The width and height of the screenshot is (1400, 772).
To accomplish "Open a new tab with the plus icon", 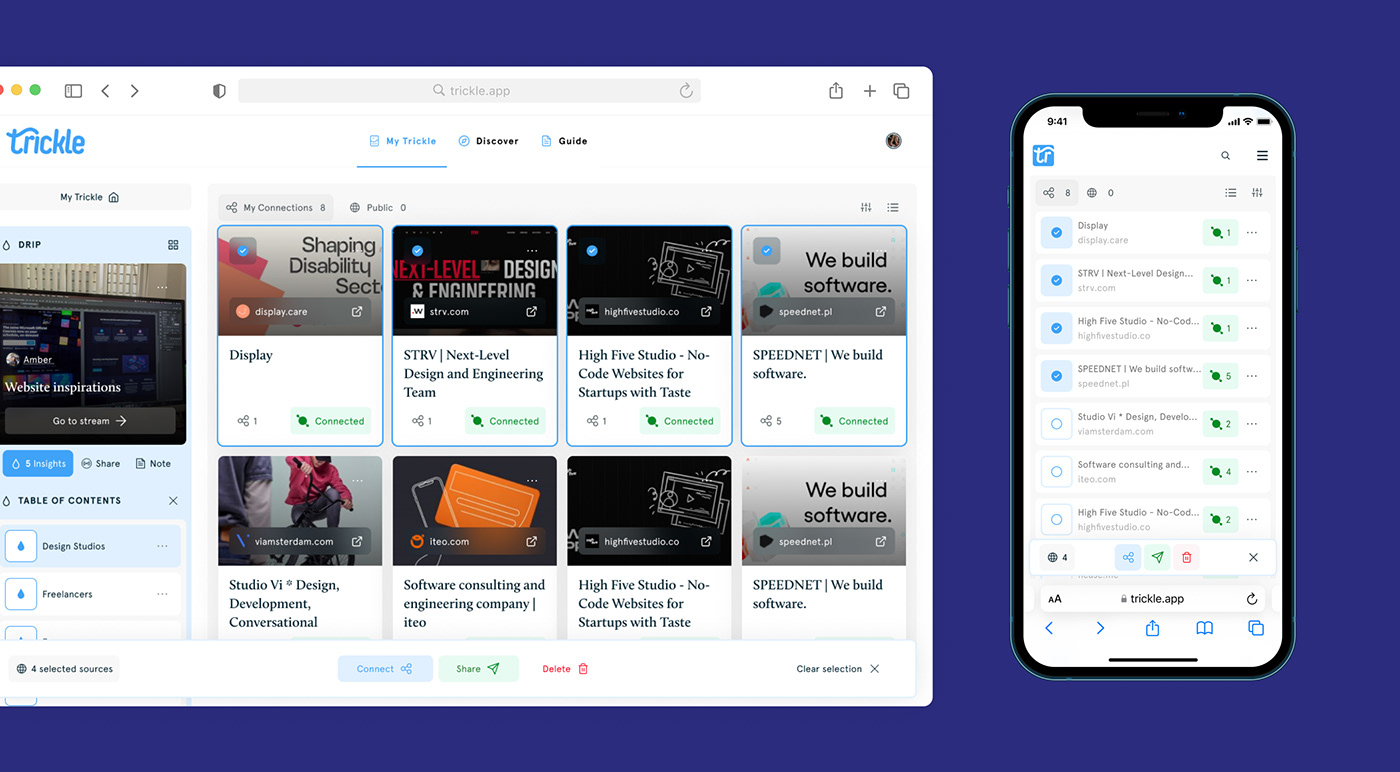I will click(x=870, y=91).
